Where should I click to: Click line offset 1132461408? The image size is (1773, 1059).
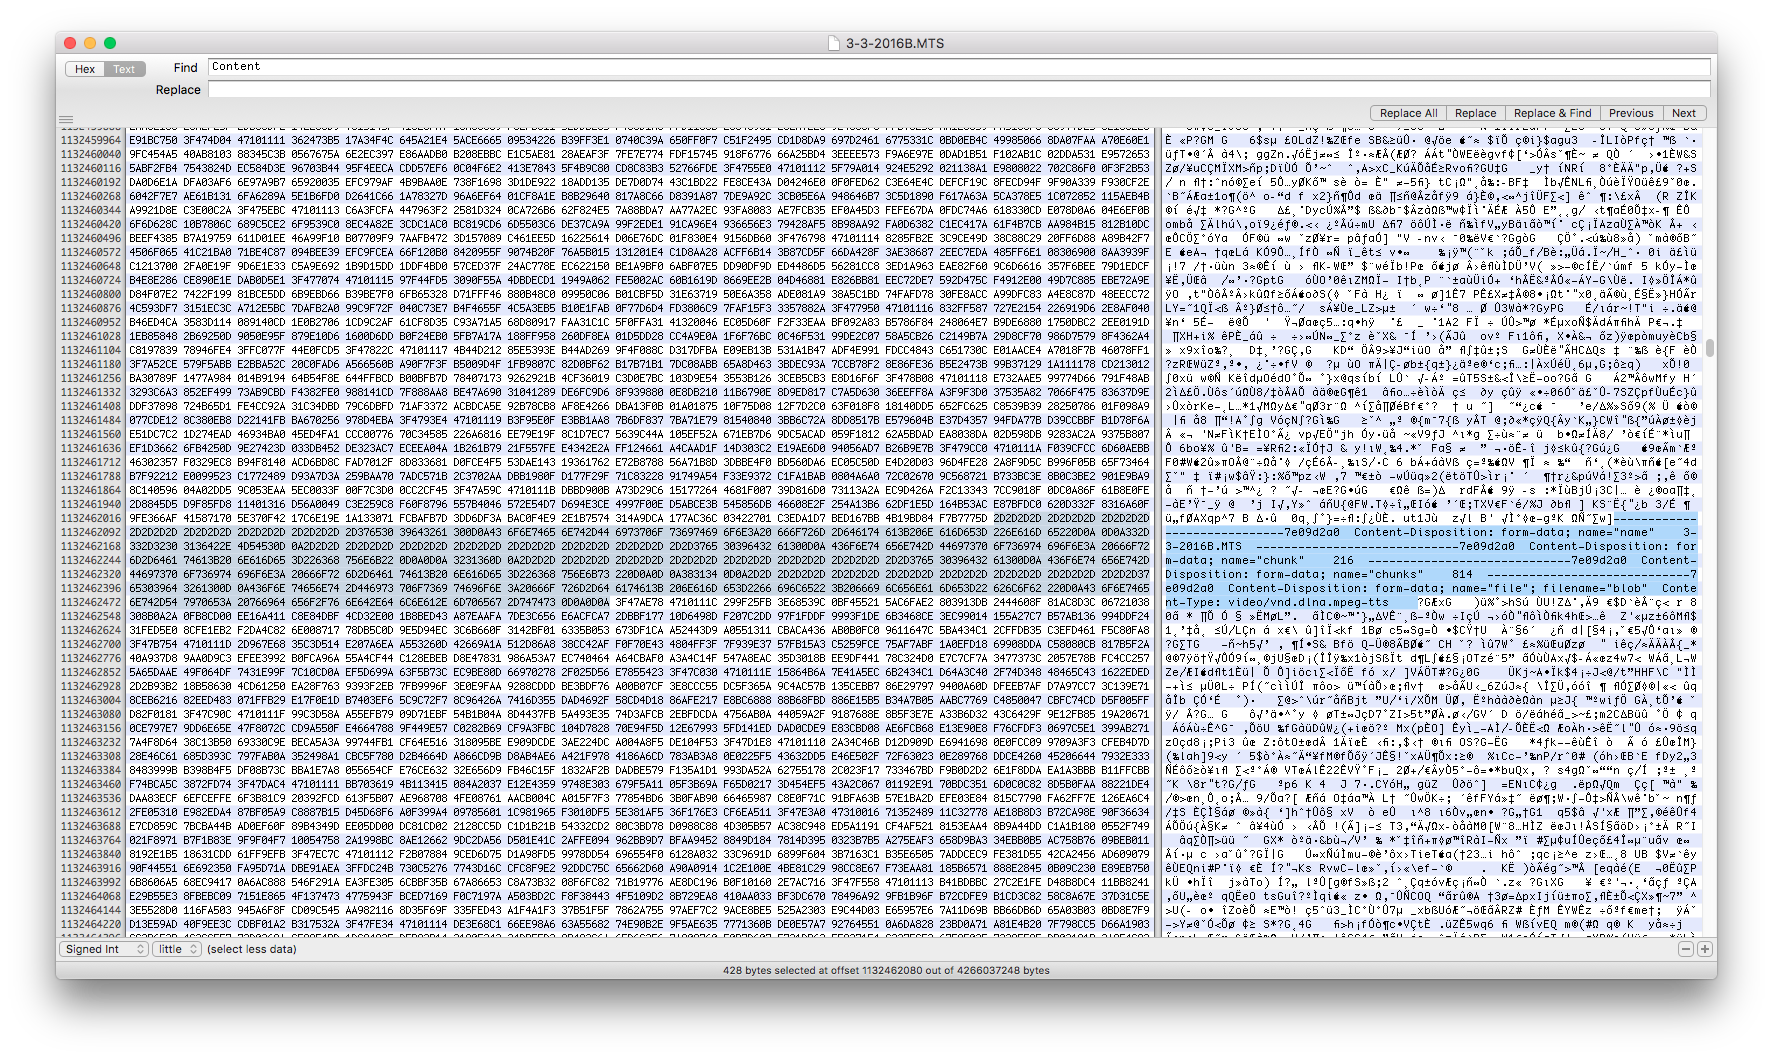pos(91,406)
